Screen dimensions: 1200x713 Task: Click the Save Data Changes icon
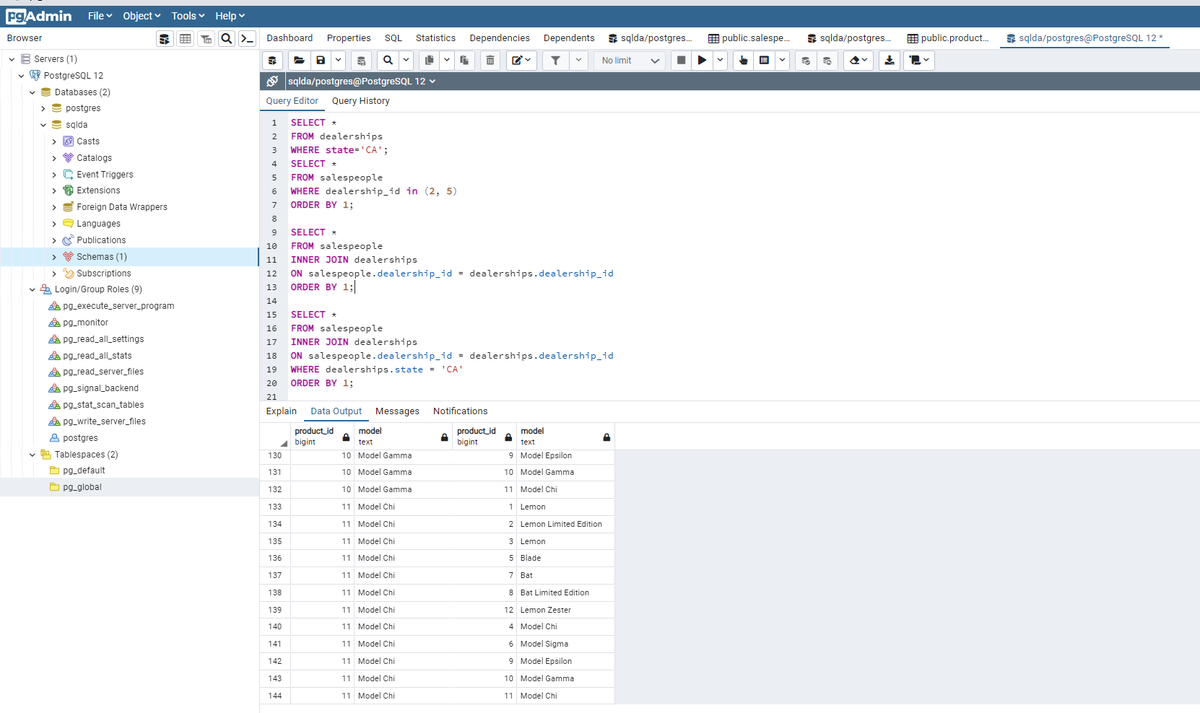[361, 60]
